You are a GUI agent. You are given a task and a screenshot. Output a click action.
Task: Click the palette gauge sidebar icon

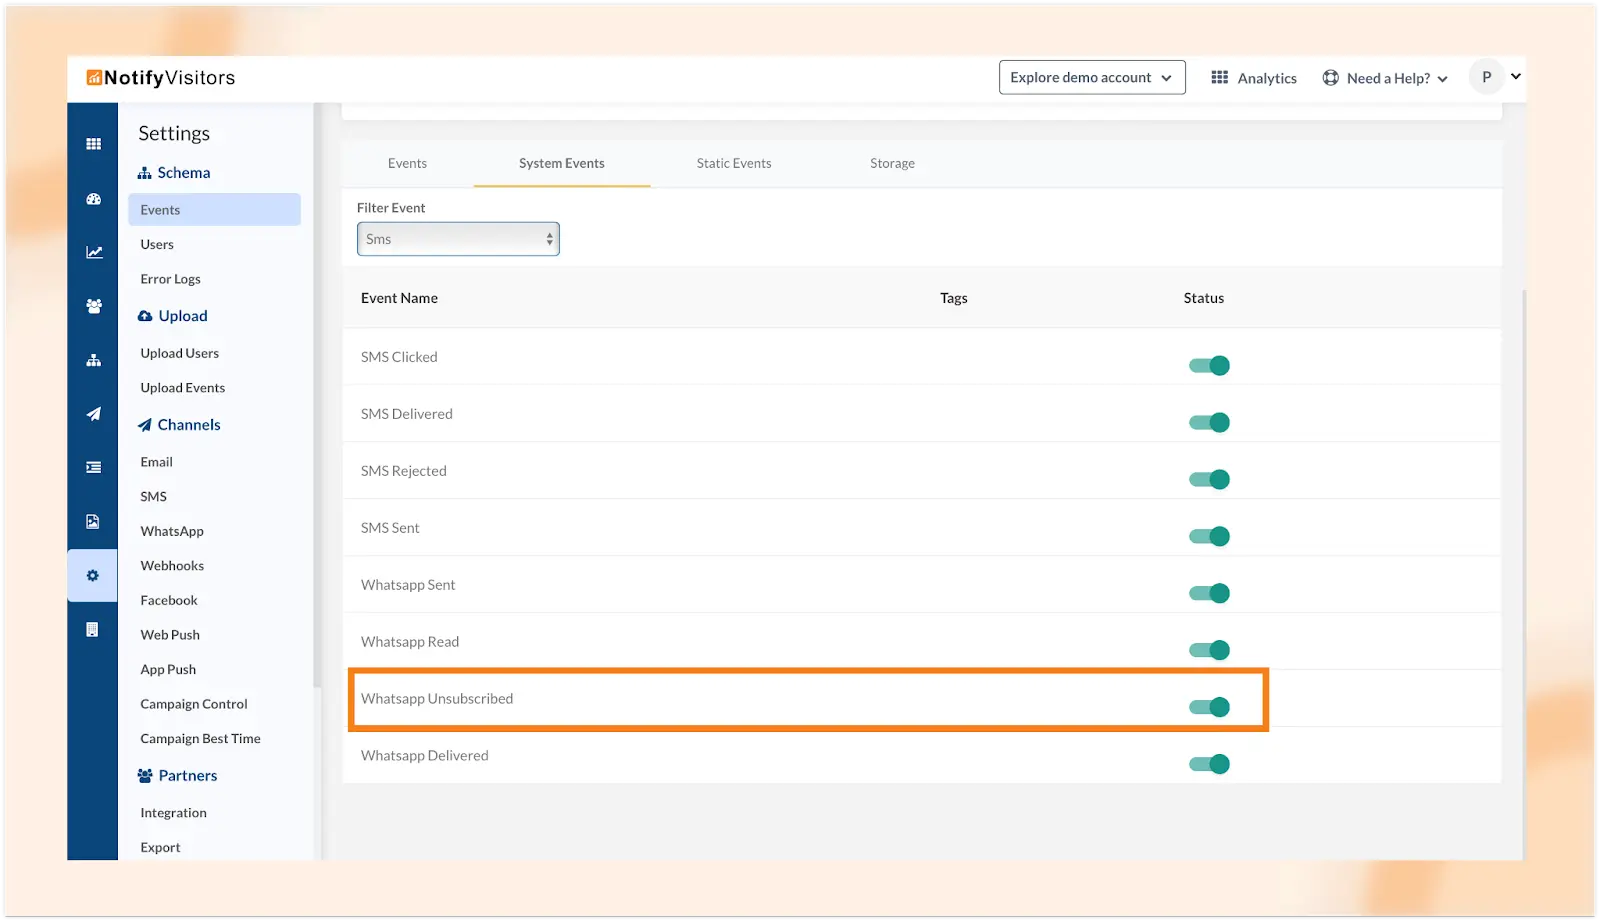click(x=93, y=199)
